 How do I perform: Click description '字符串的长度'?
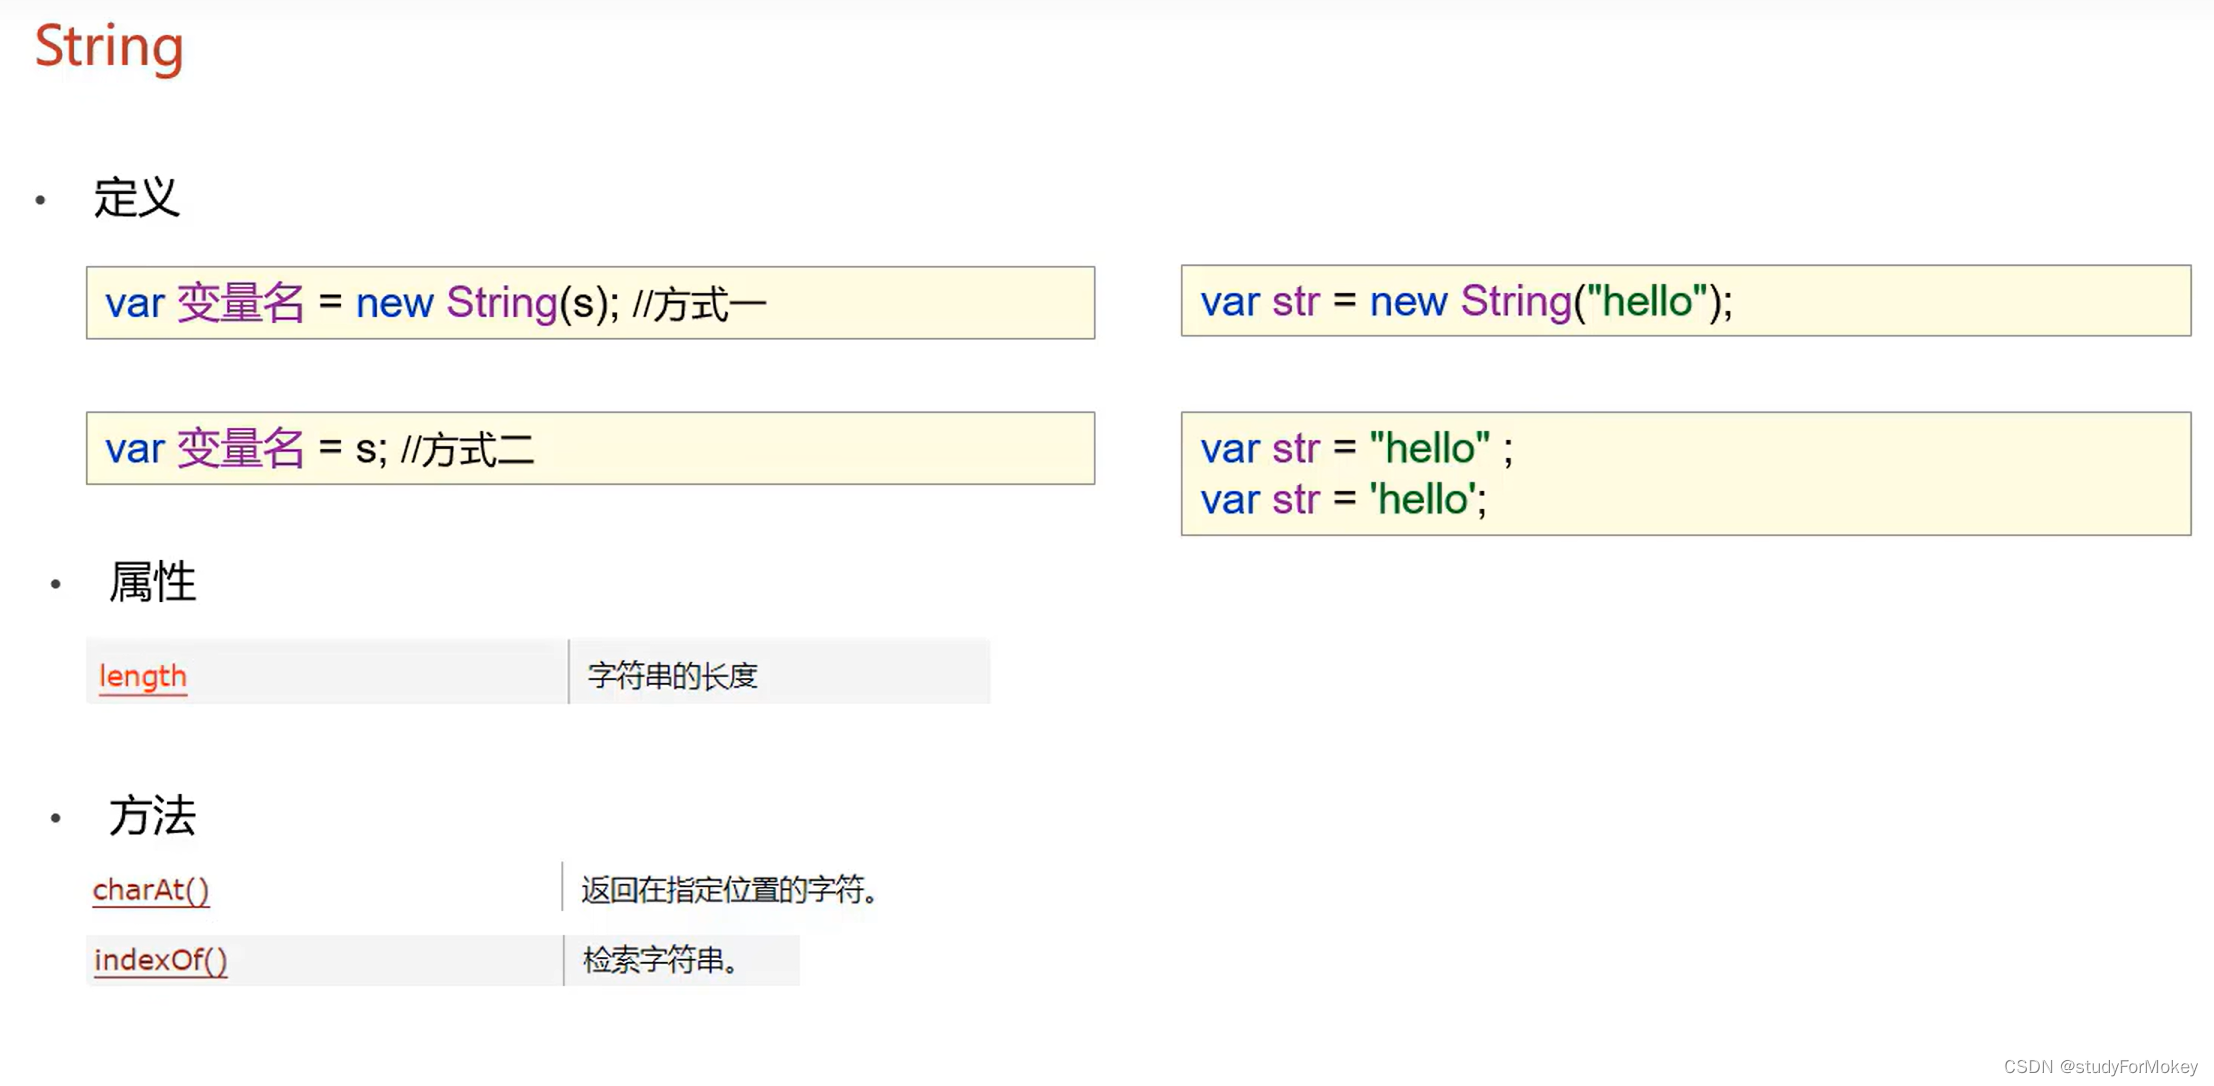coord(673,676)
